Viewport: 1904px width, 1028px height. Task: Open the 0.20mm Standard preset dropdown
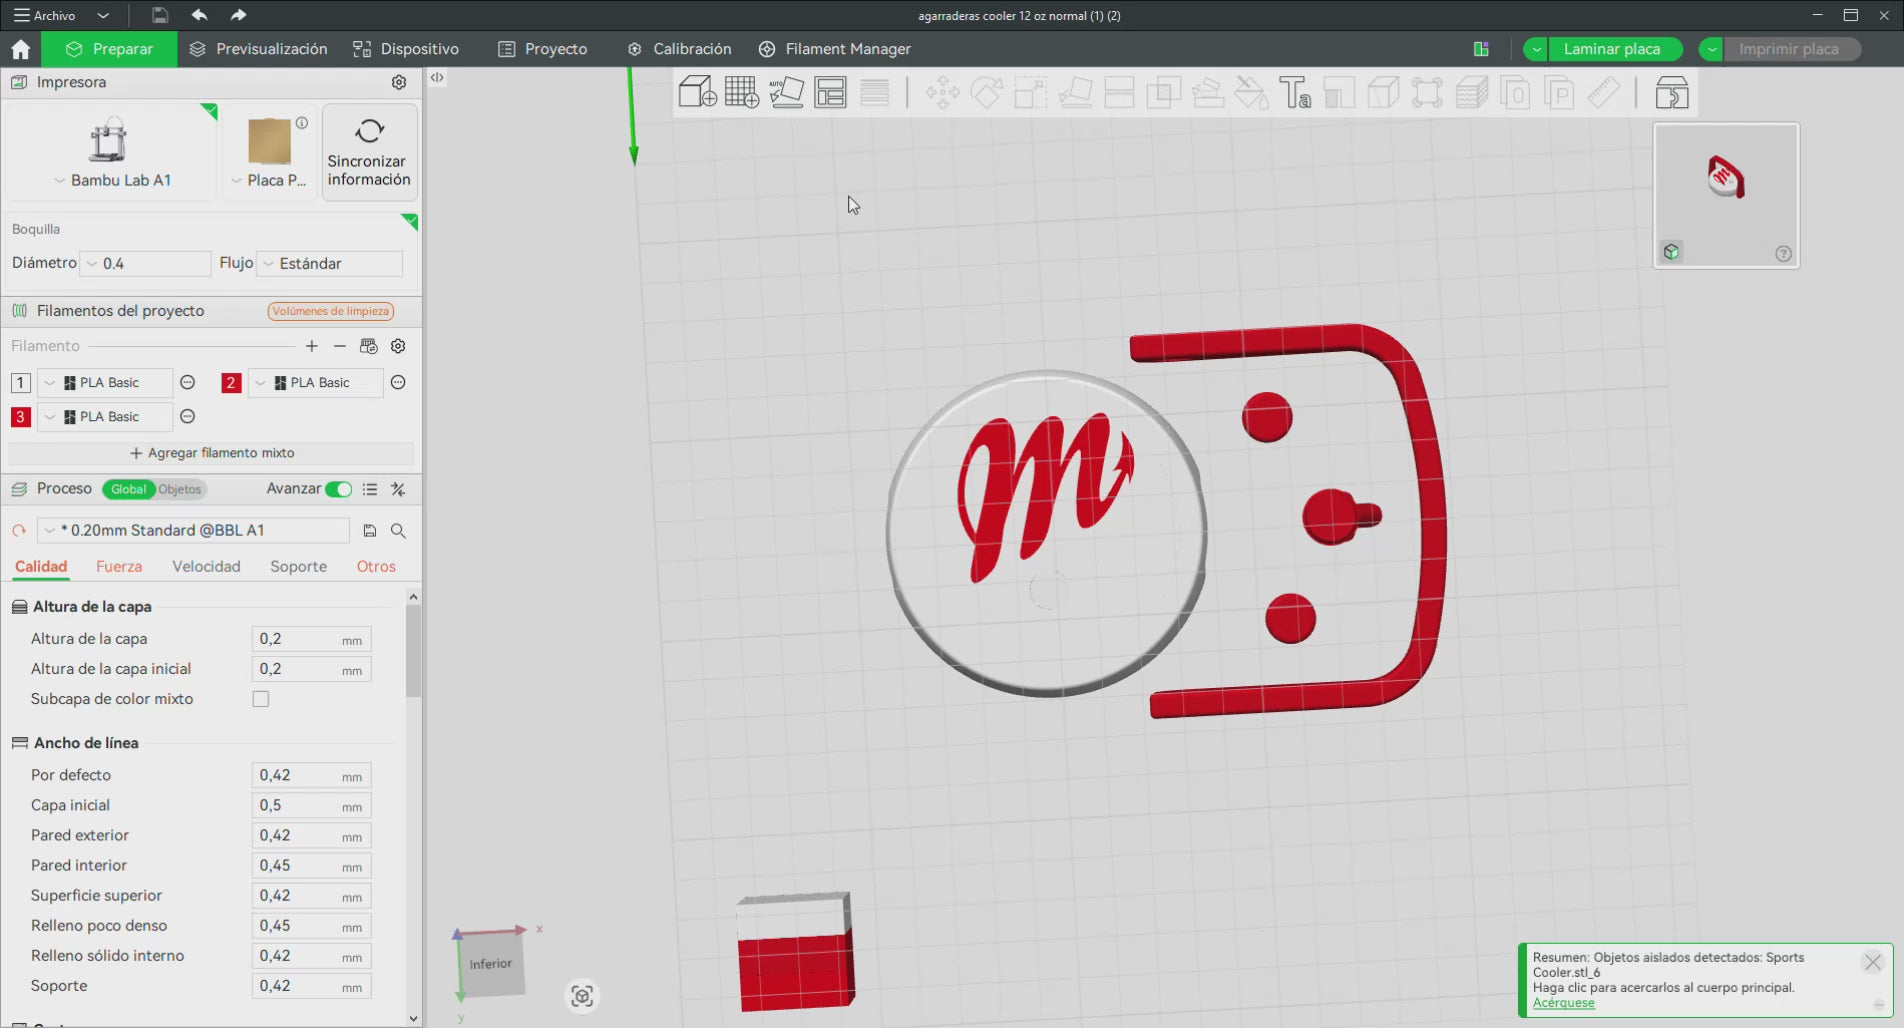[x=193, y=531]
